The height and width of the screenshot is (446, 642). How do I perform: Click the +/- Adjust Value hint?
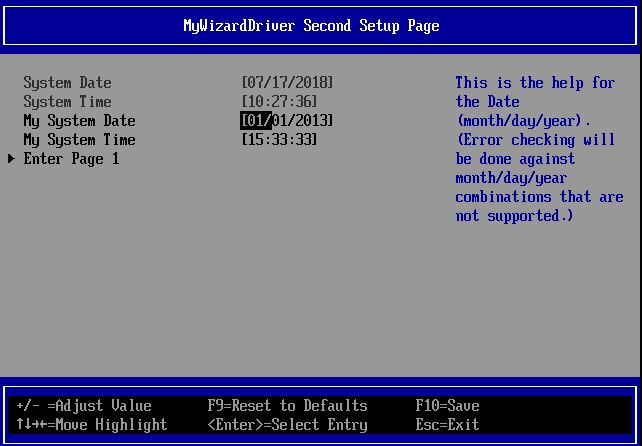[84, 406]
